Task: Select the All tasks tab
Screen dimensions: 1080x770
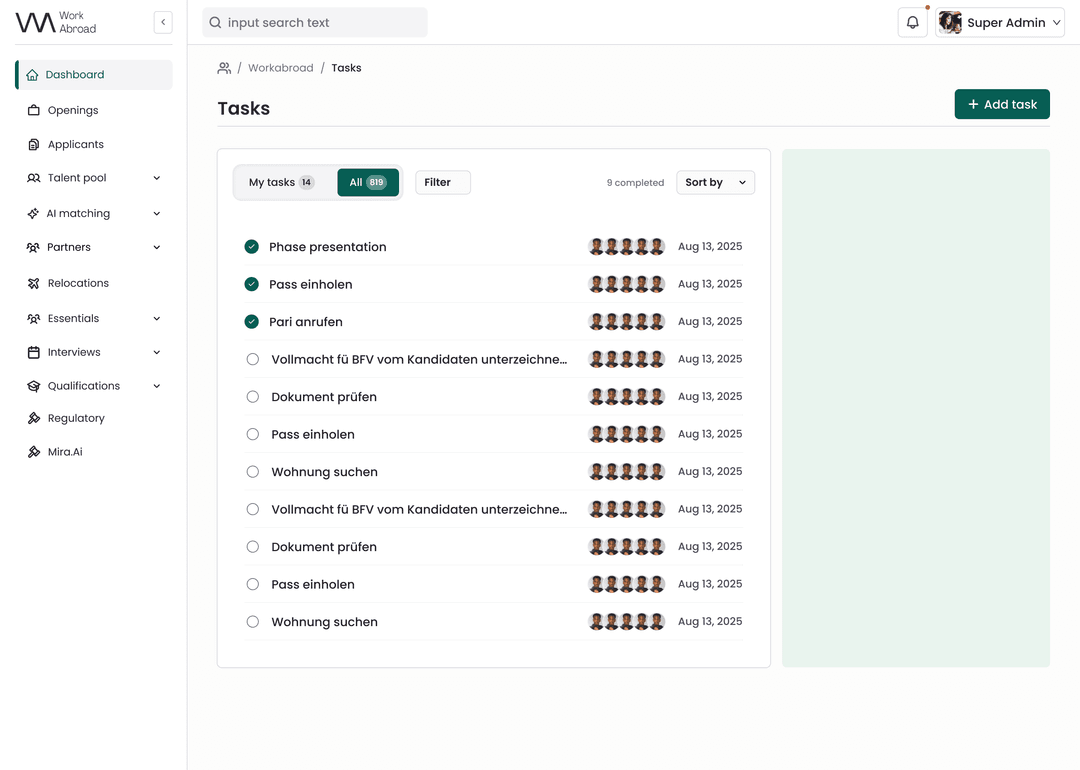Action: click(367, 182)
